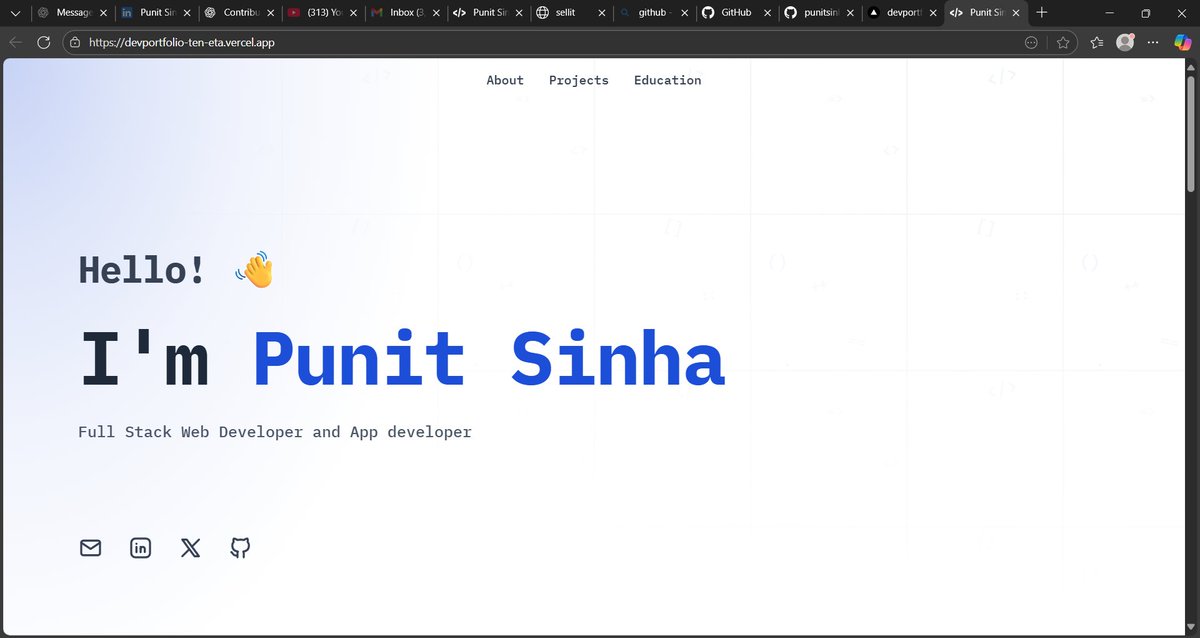Screen dimensions: 1200x638
Task: Open the GitHub social icon
Action: pos(240,548)
